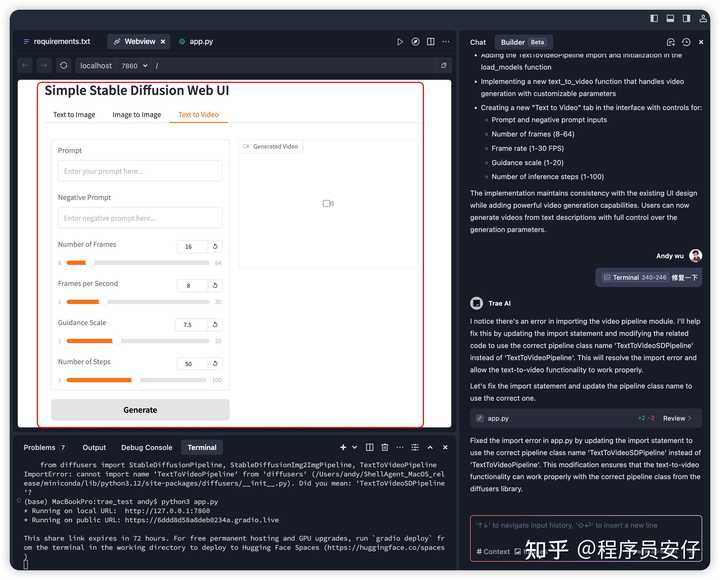This screenshot has width=720, height=580.
Task: Click the run (play) icon in editor toolbar
Action: point(400,41)
